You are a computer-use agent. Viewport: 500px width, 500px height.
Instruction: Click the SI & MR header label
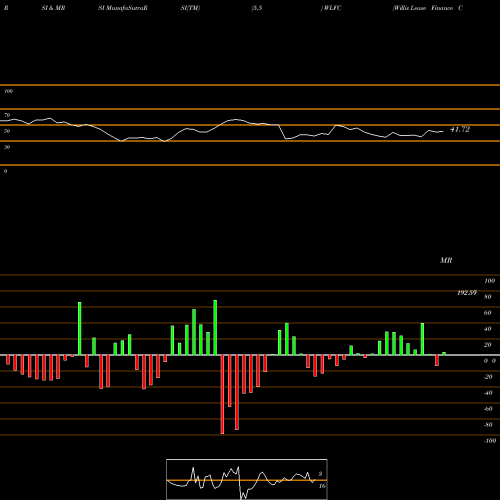[x=53, y=8]
